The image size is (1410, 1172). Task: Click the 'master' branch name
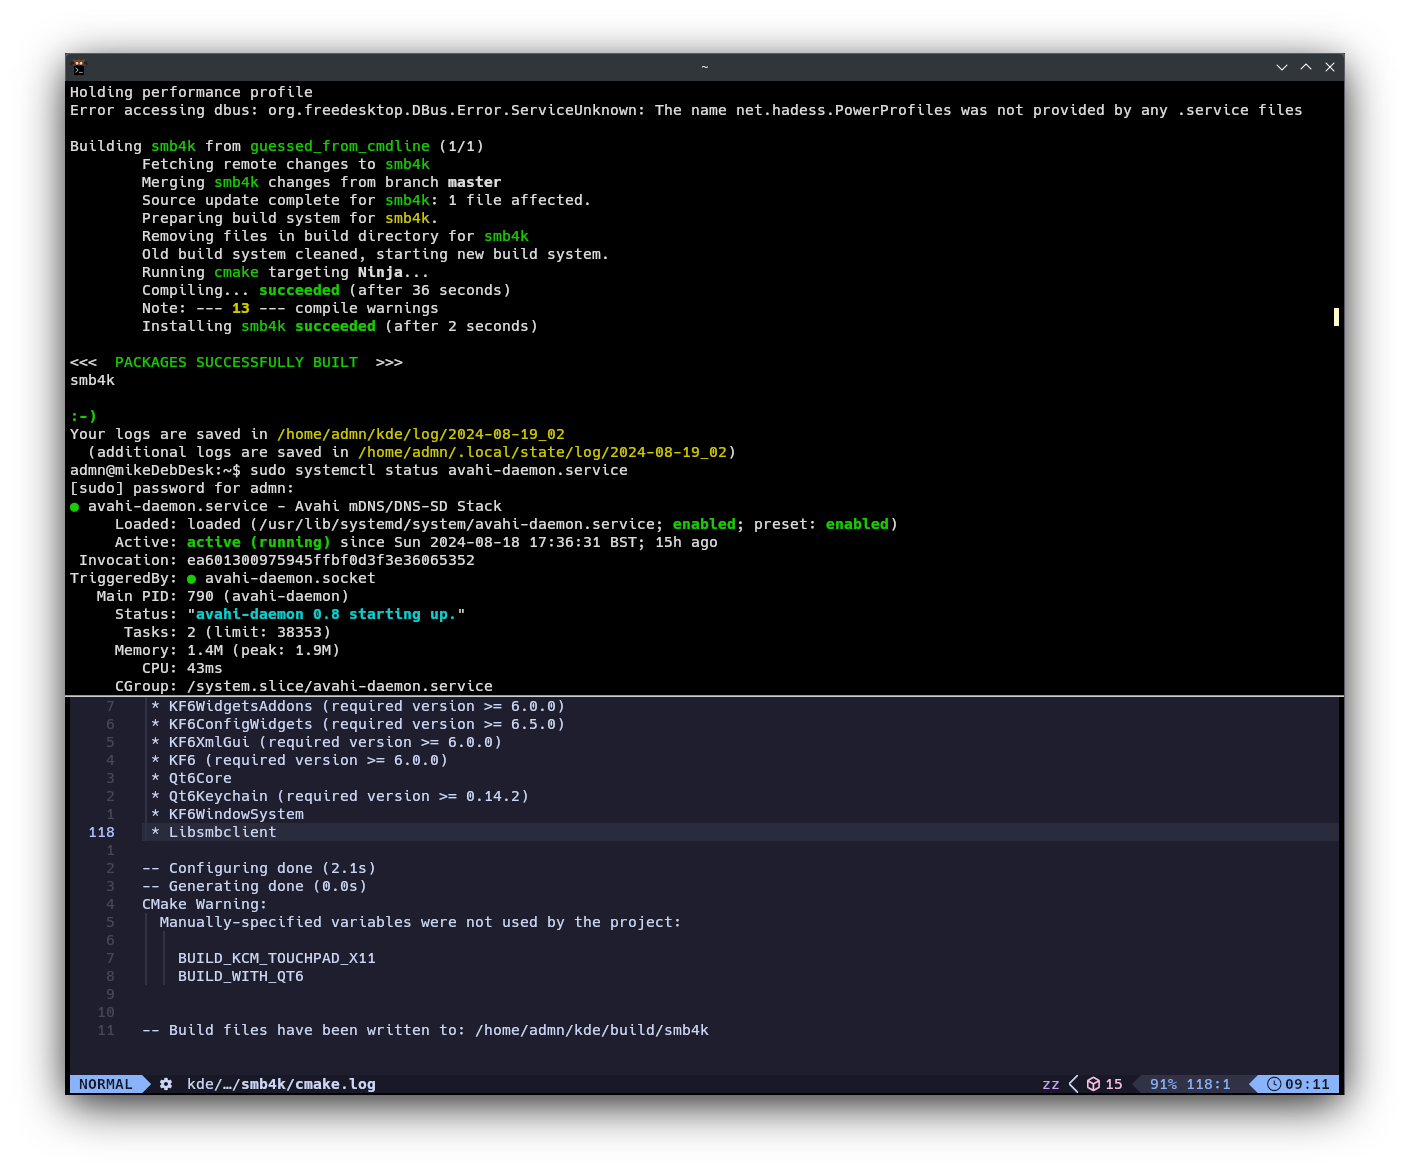click(475, 182)
